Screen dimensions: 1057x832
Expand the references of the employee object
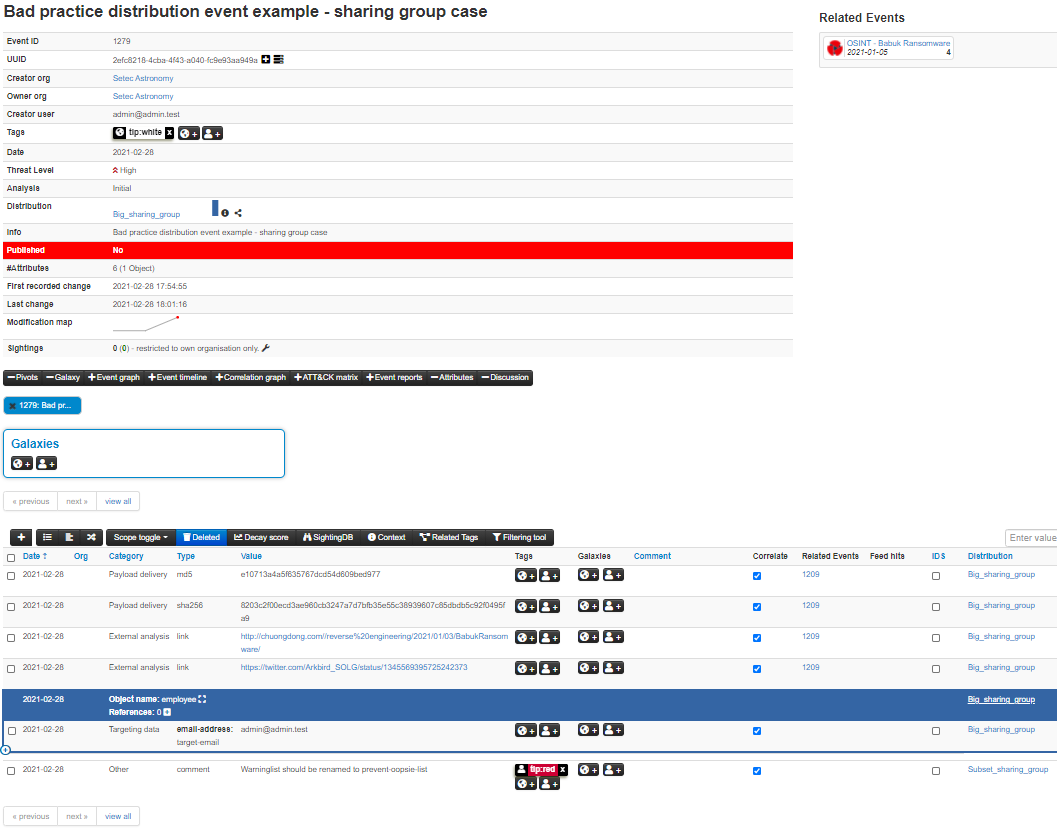point(165,713)
